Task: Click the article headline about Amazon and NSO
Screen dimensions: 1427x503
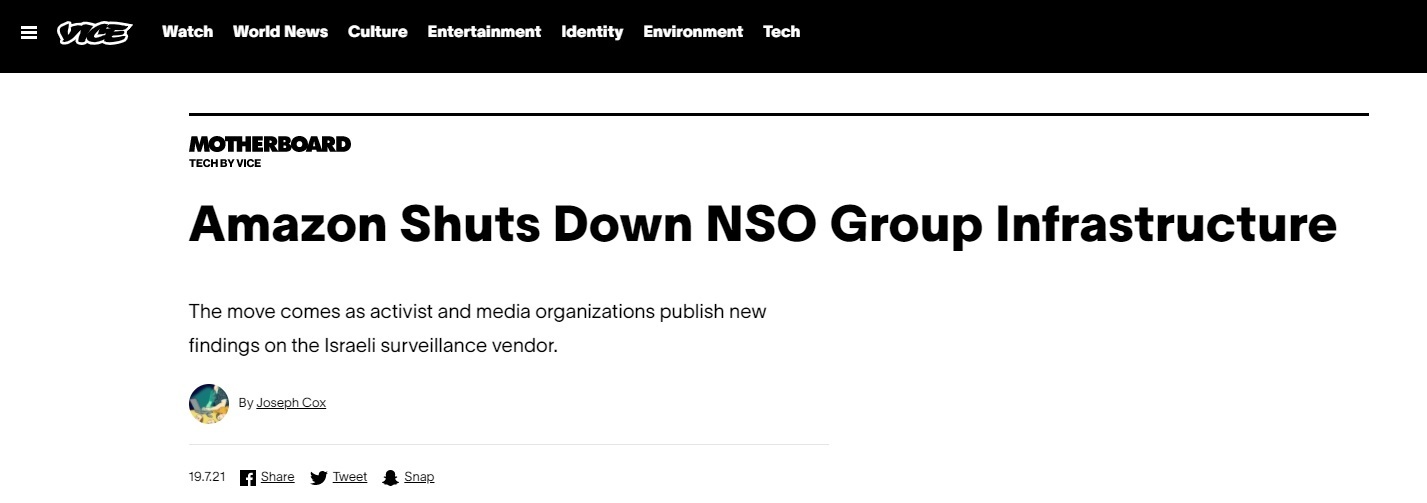Action: point(763,224)
